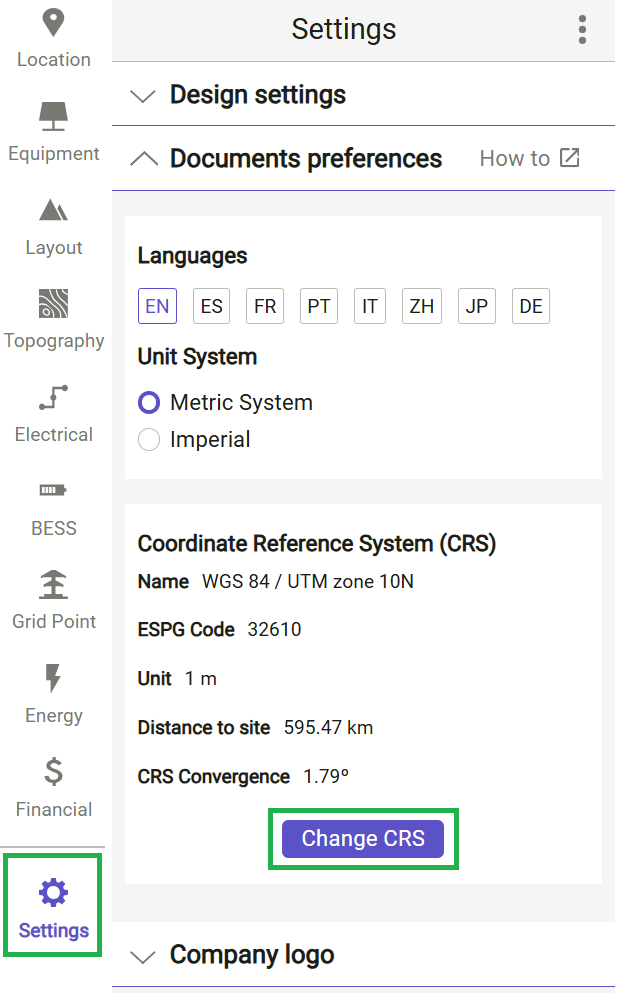Click the WGS 84 / UTM zone 10N name

308,582
